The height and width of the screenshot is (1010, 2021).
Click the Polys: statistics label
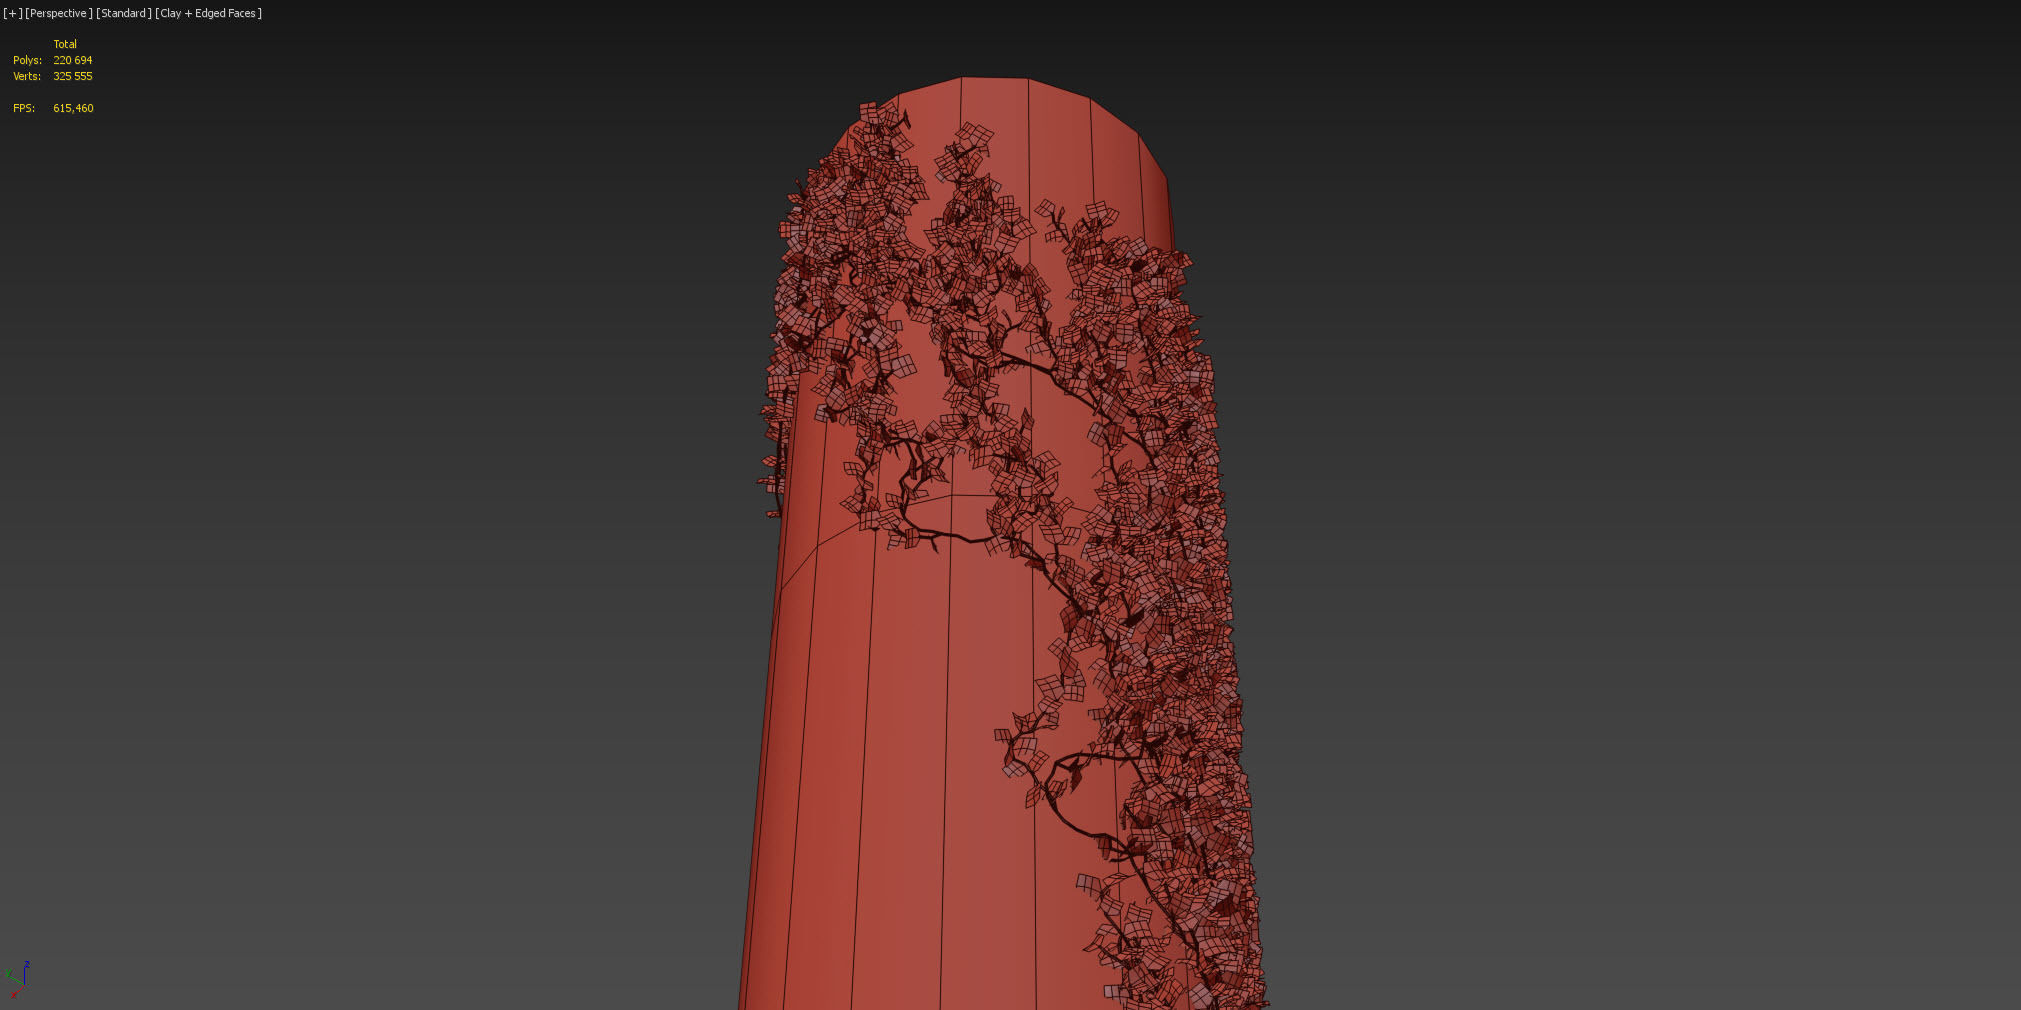(27, 60)
